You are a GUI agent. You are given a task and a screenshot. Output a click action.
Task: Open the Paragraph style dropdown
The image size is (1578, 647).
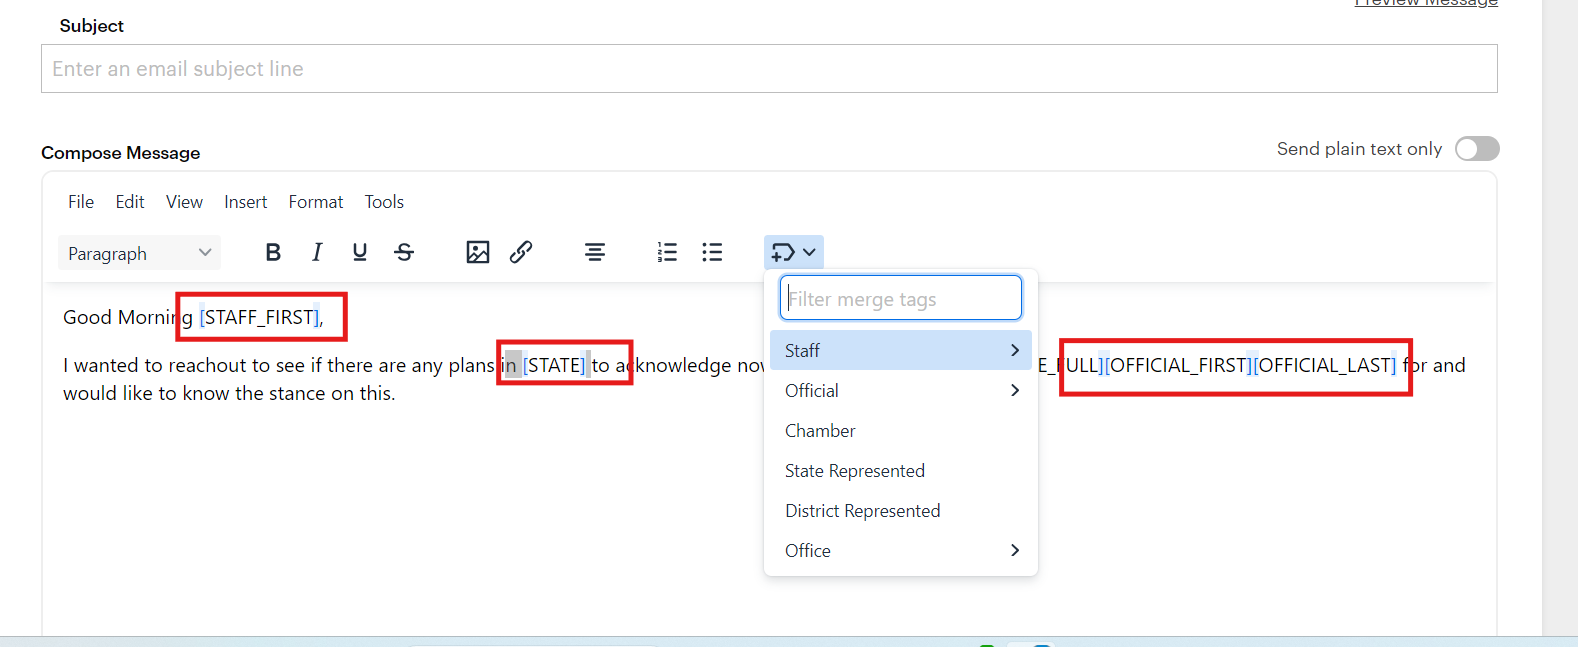tap(140, 253)
